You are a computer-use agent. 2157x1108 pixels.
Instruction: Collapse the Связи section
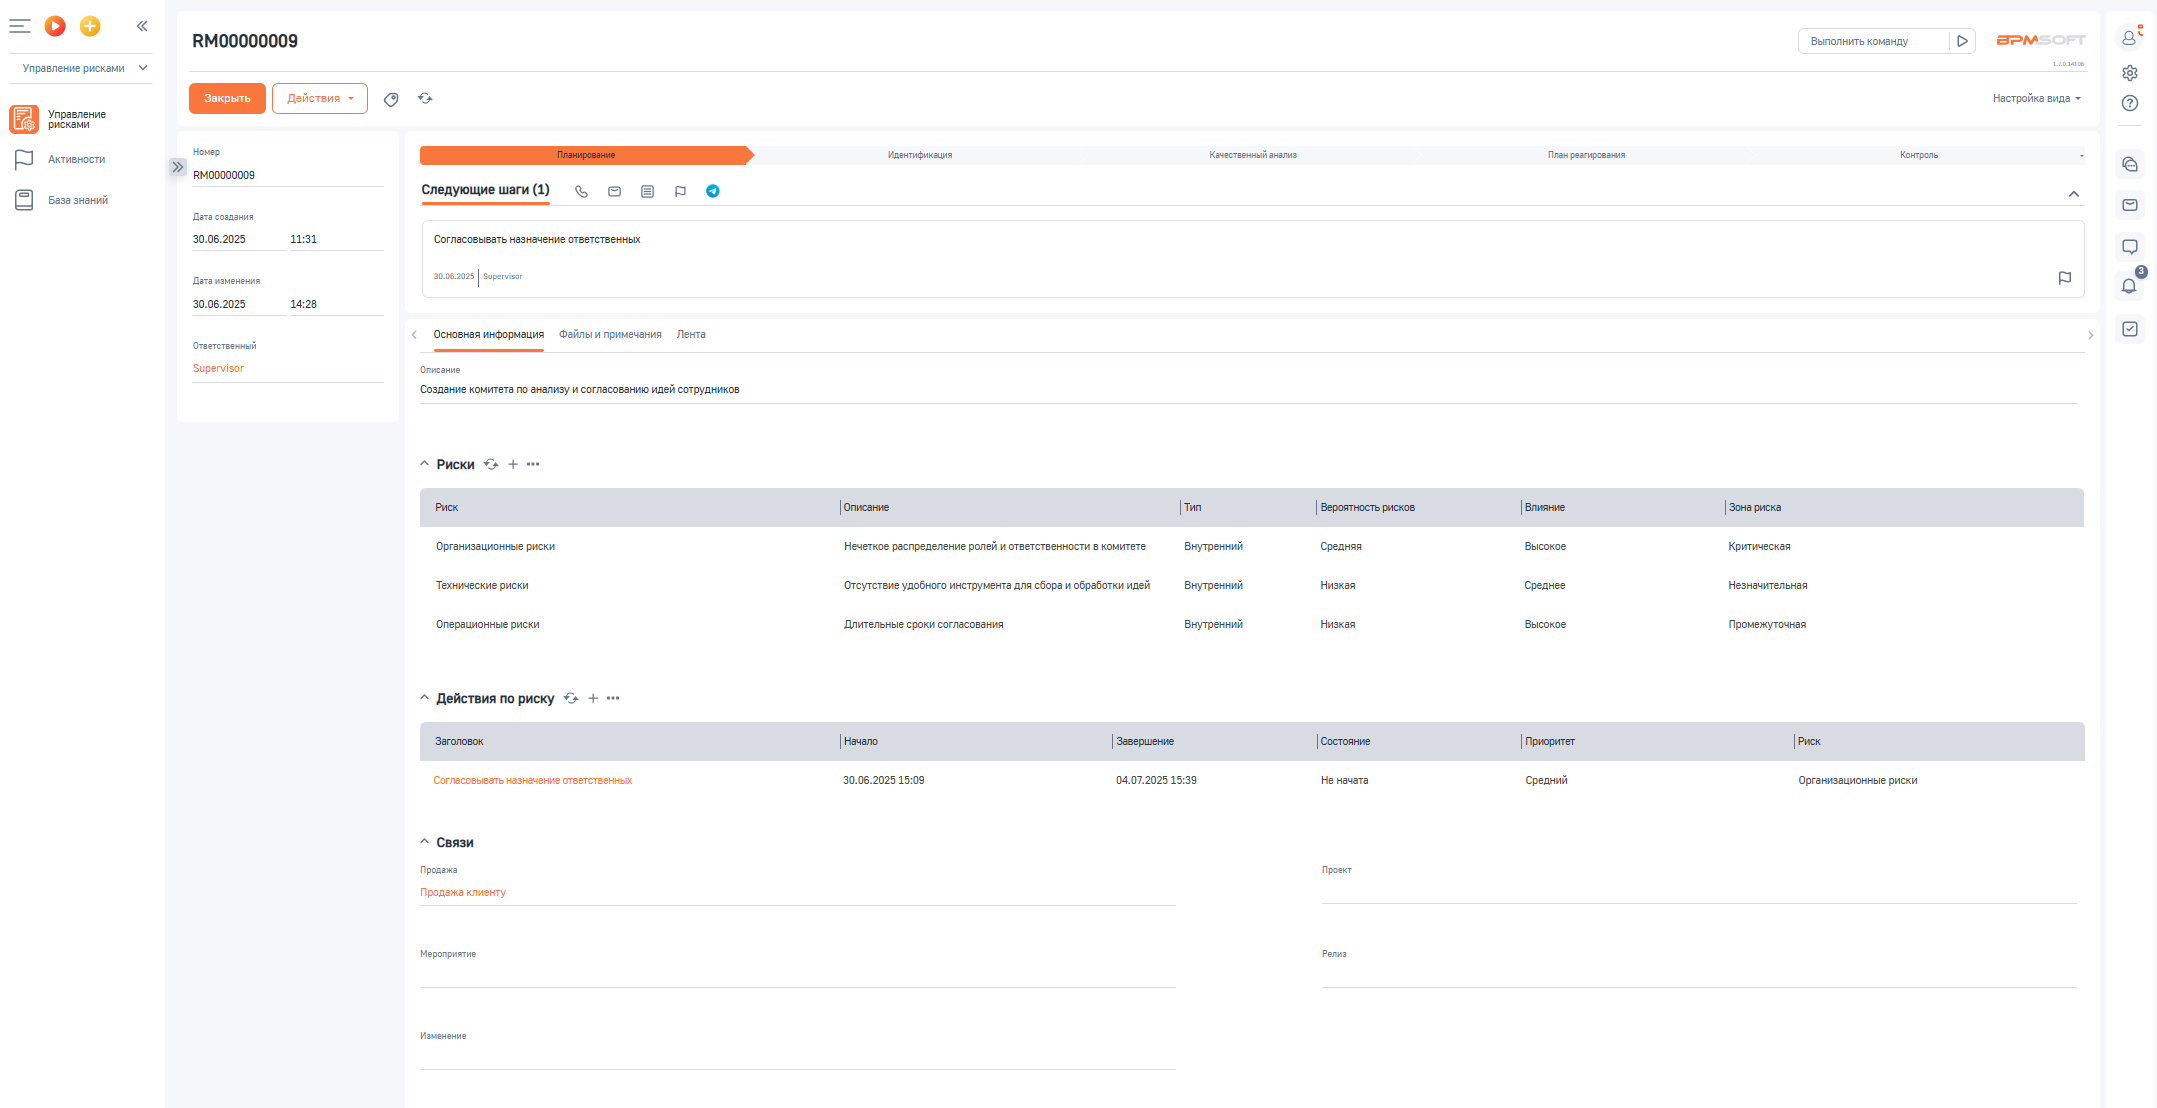point(424,842)
